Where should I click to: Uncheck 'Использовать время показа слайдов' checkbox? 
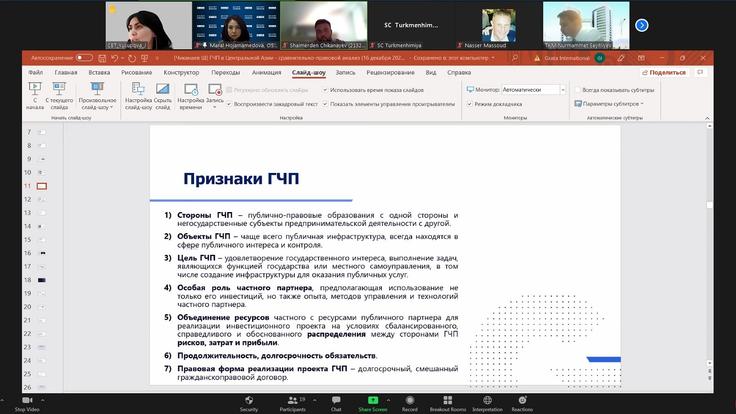(x=324, y=89)
